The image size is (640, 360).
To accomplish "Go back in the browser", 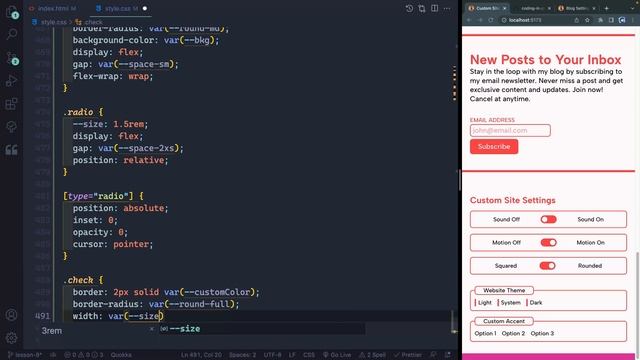I will [x=469, y=20].
